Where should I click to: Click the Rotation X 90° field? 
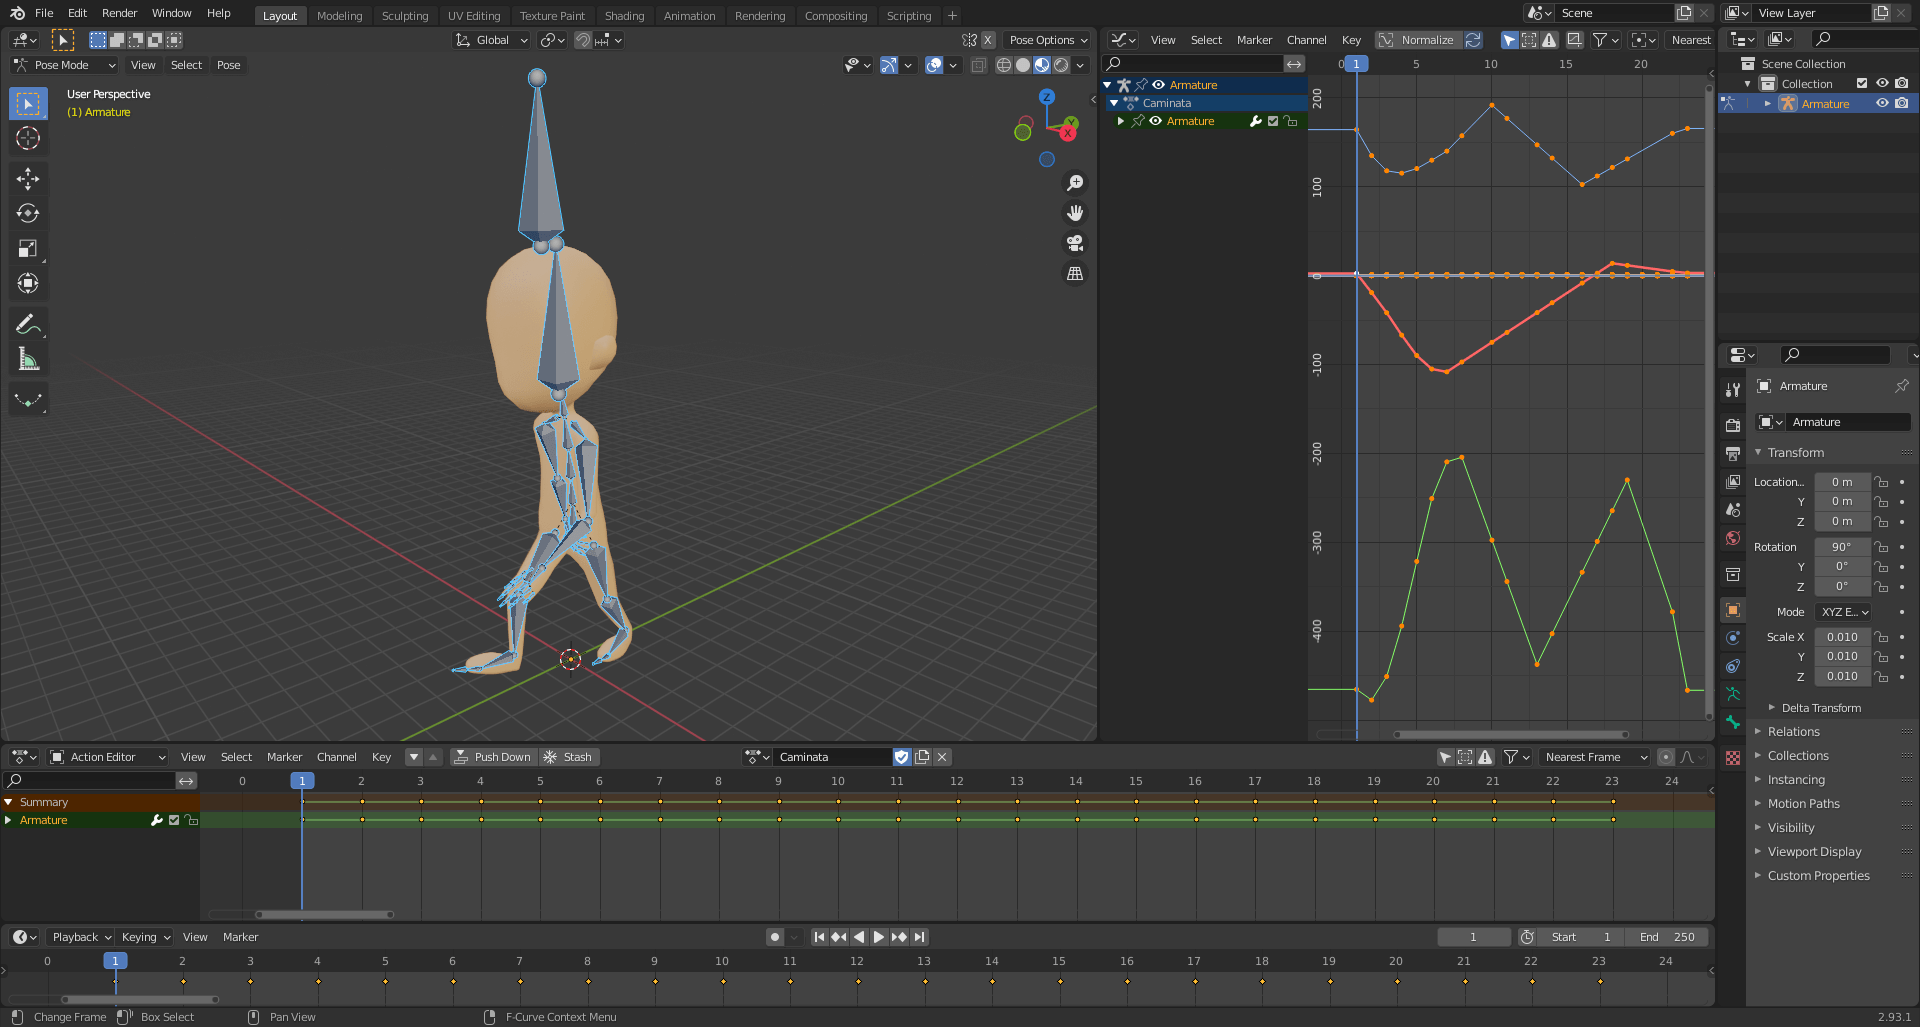coord(1842,547)
